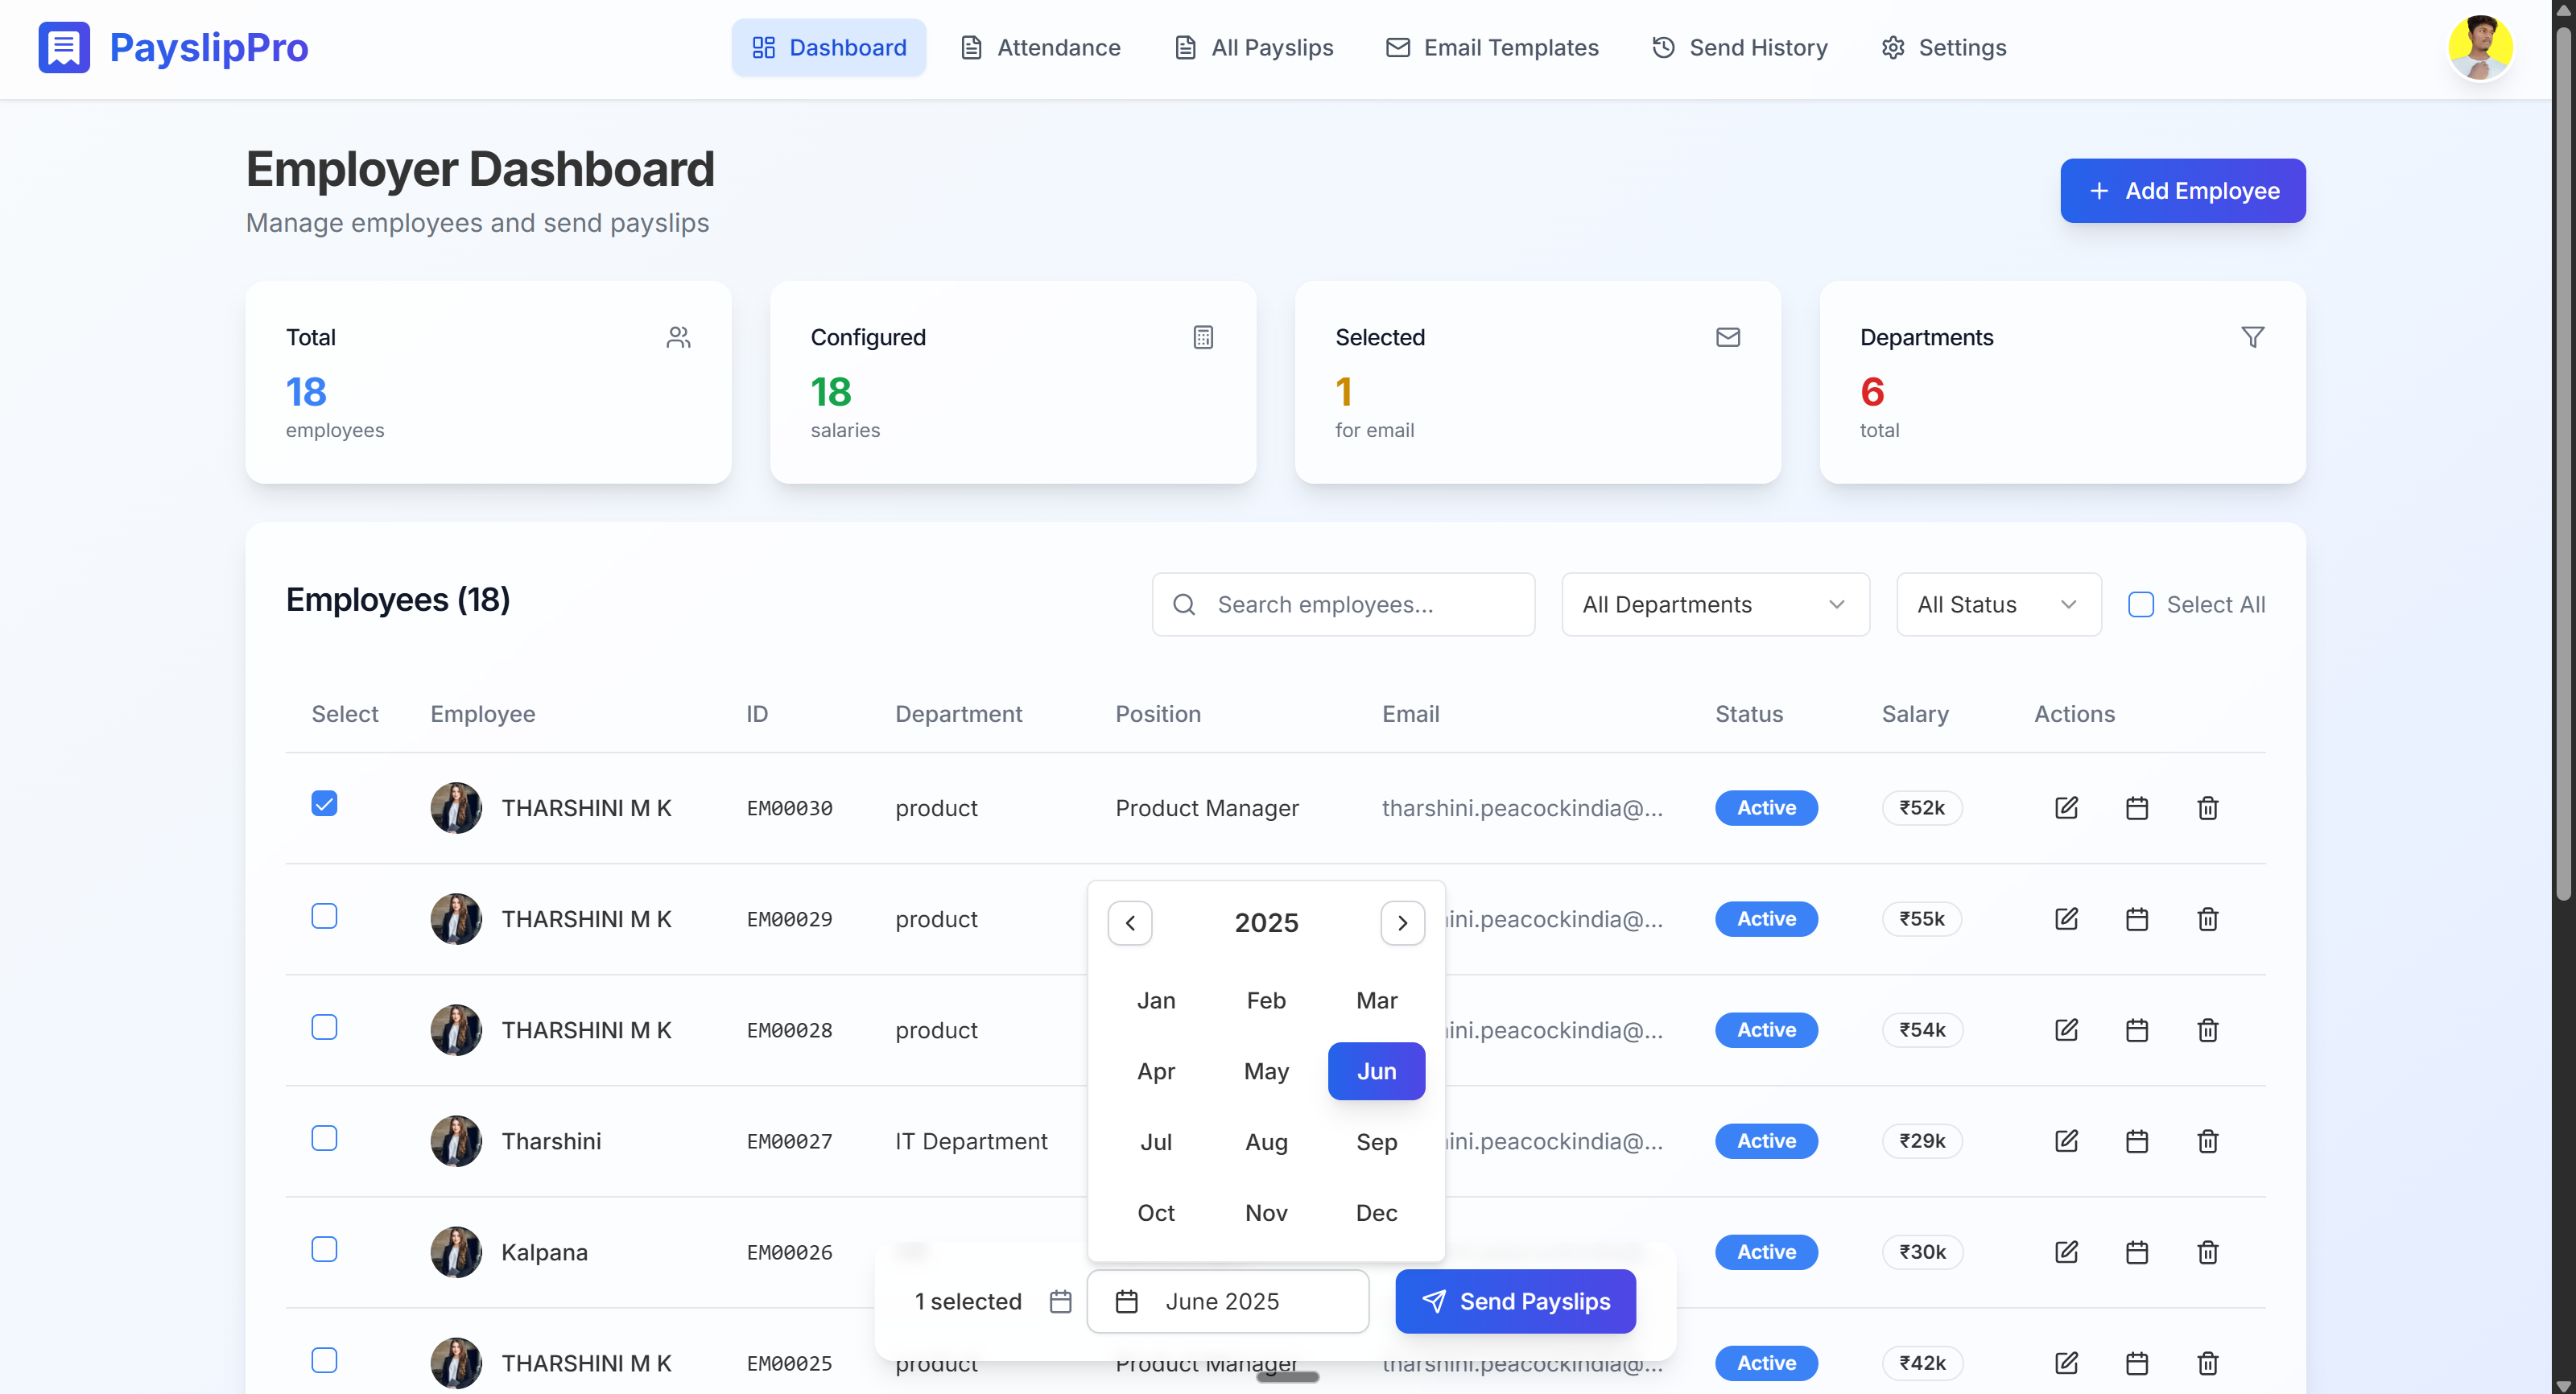This screenshot has height=1394, width=2576.
Task: Open the Attendance tab
Action: 1040,47
